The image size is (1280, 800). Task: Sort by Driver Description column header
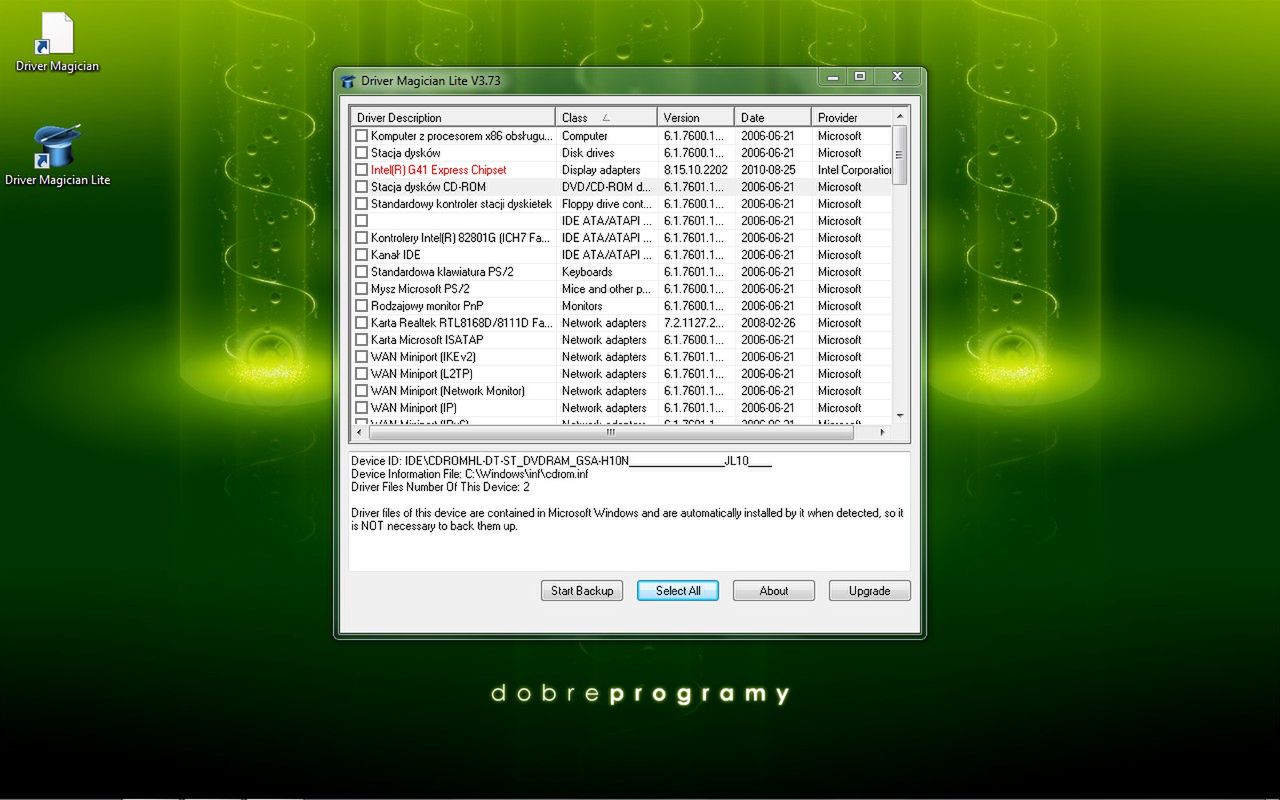(453, 117)
